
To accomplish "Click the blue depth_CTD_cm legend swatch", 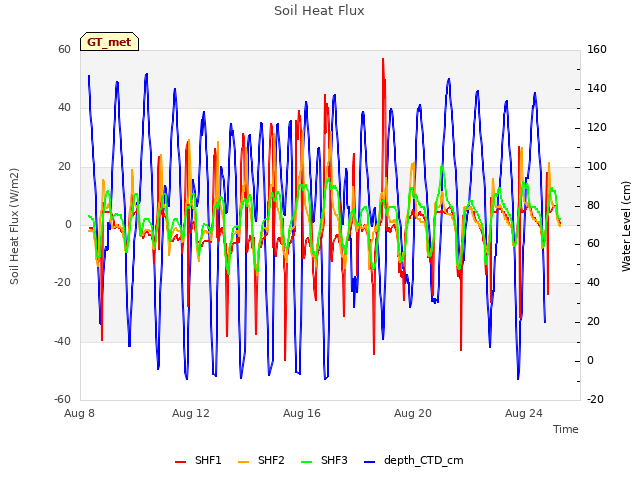I will click(369, 462).
